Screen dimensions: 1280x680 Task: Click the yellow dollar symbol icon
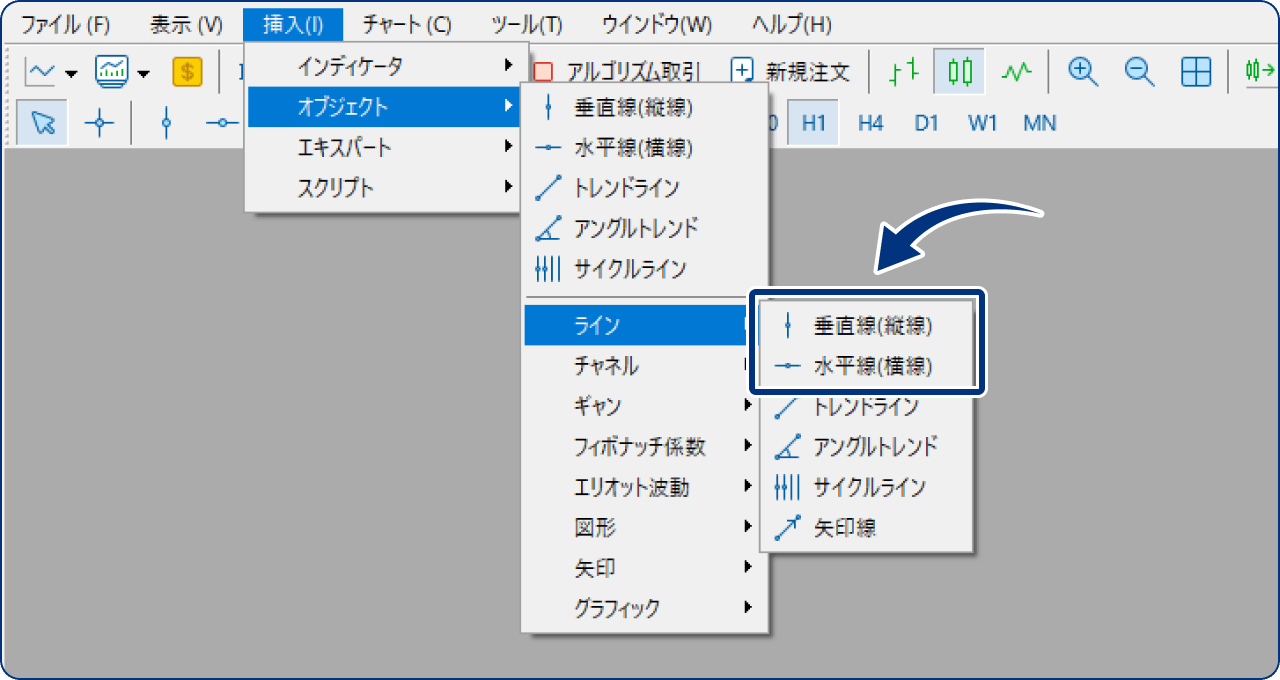pos(187,71)
